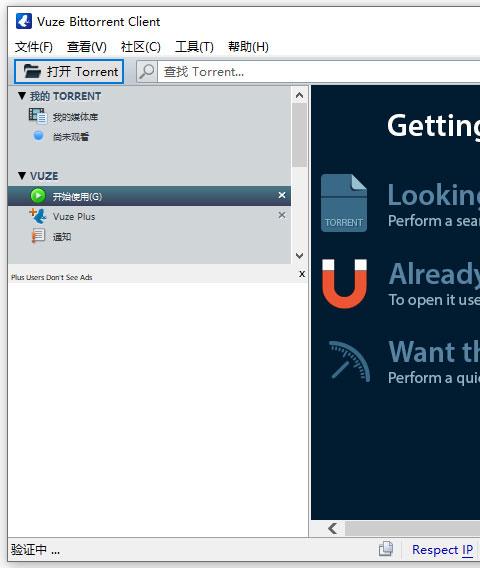Close the Vuze Plus sidebar entry
The width and height of the screenshot is (480, 568).
(x=282, y=215)
